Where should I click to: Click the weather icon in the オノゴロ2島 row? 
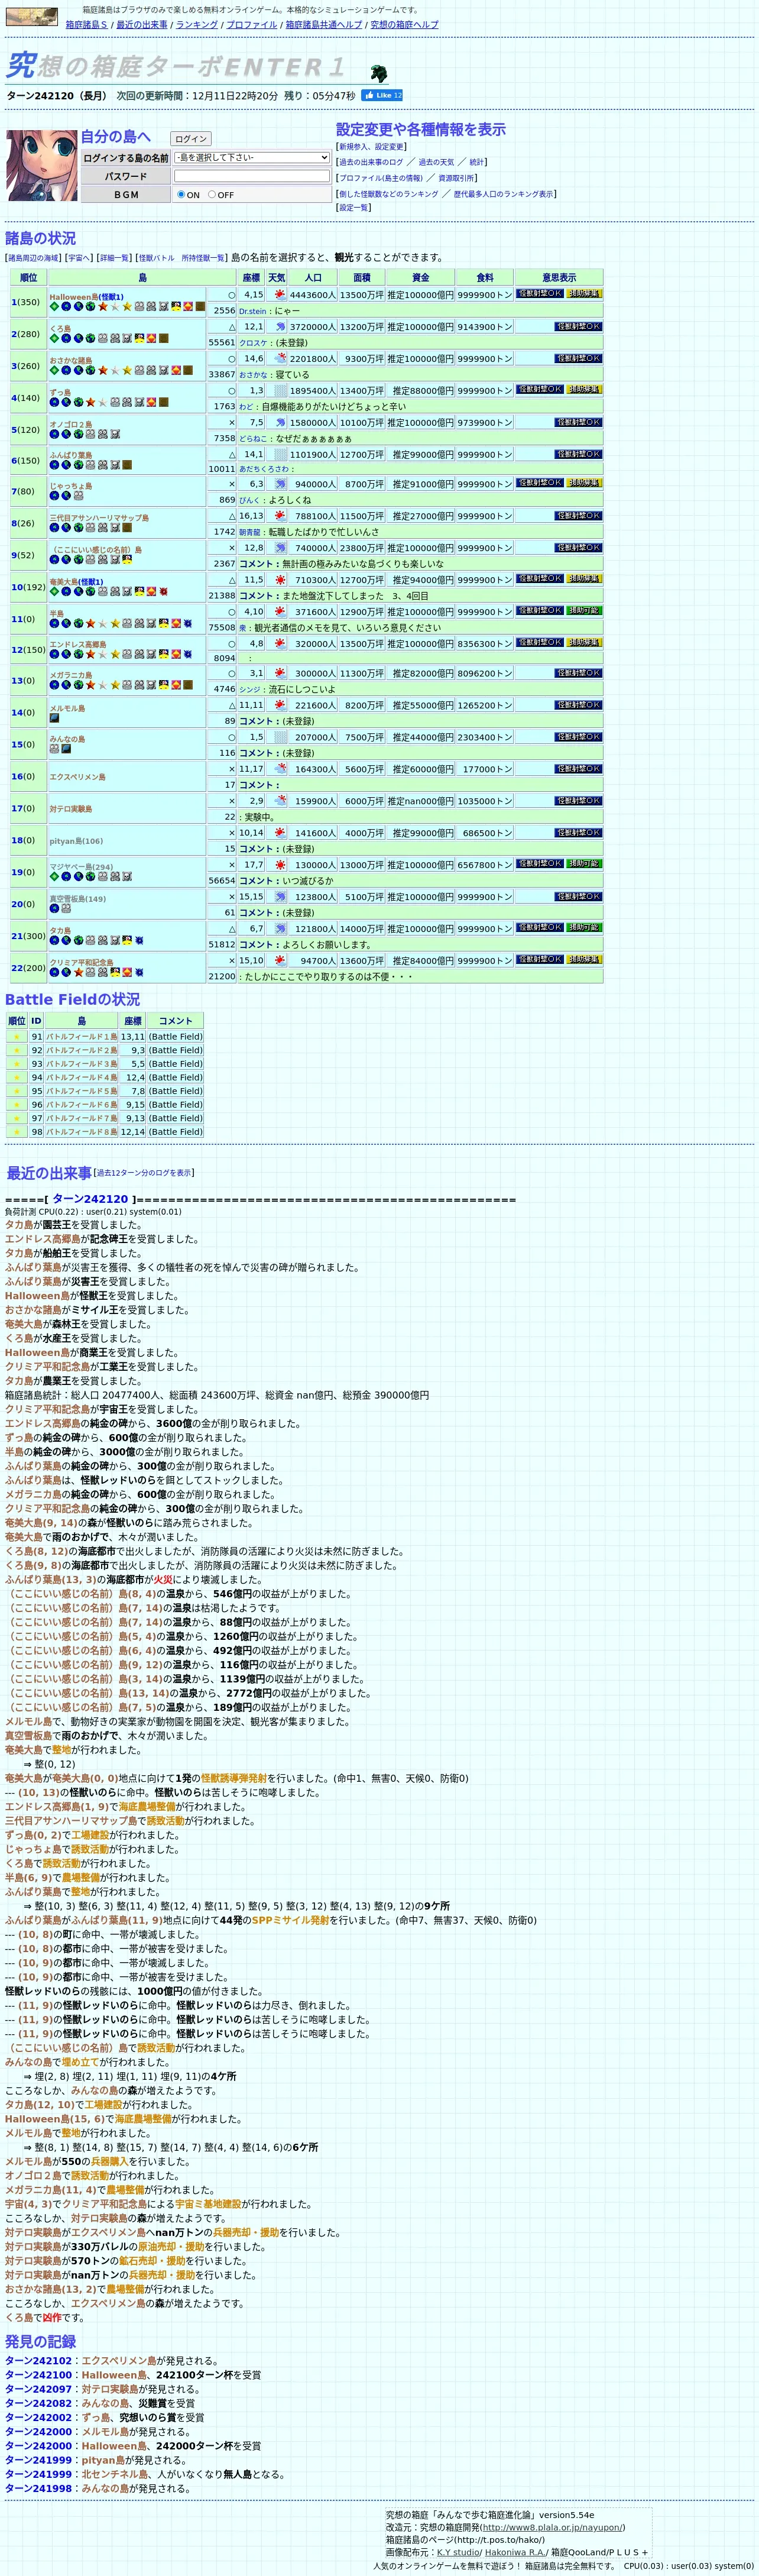pyautogui.click(x=280, y=422)
